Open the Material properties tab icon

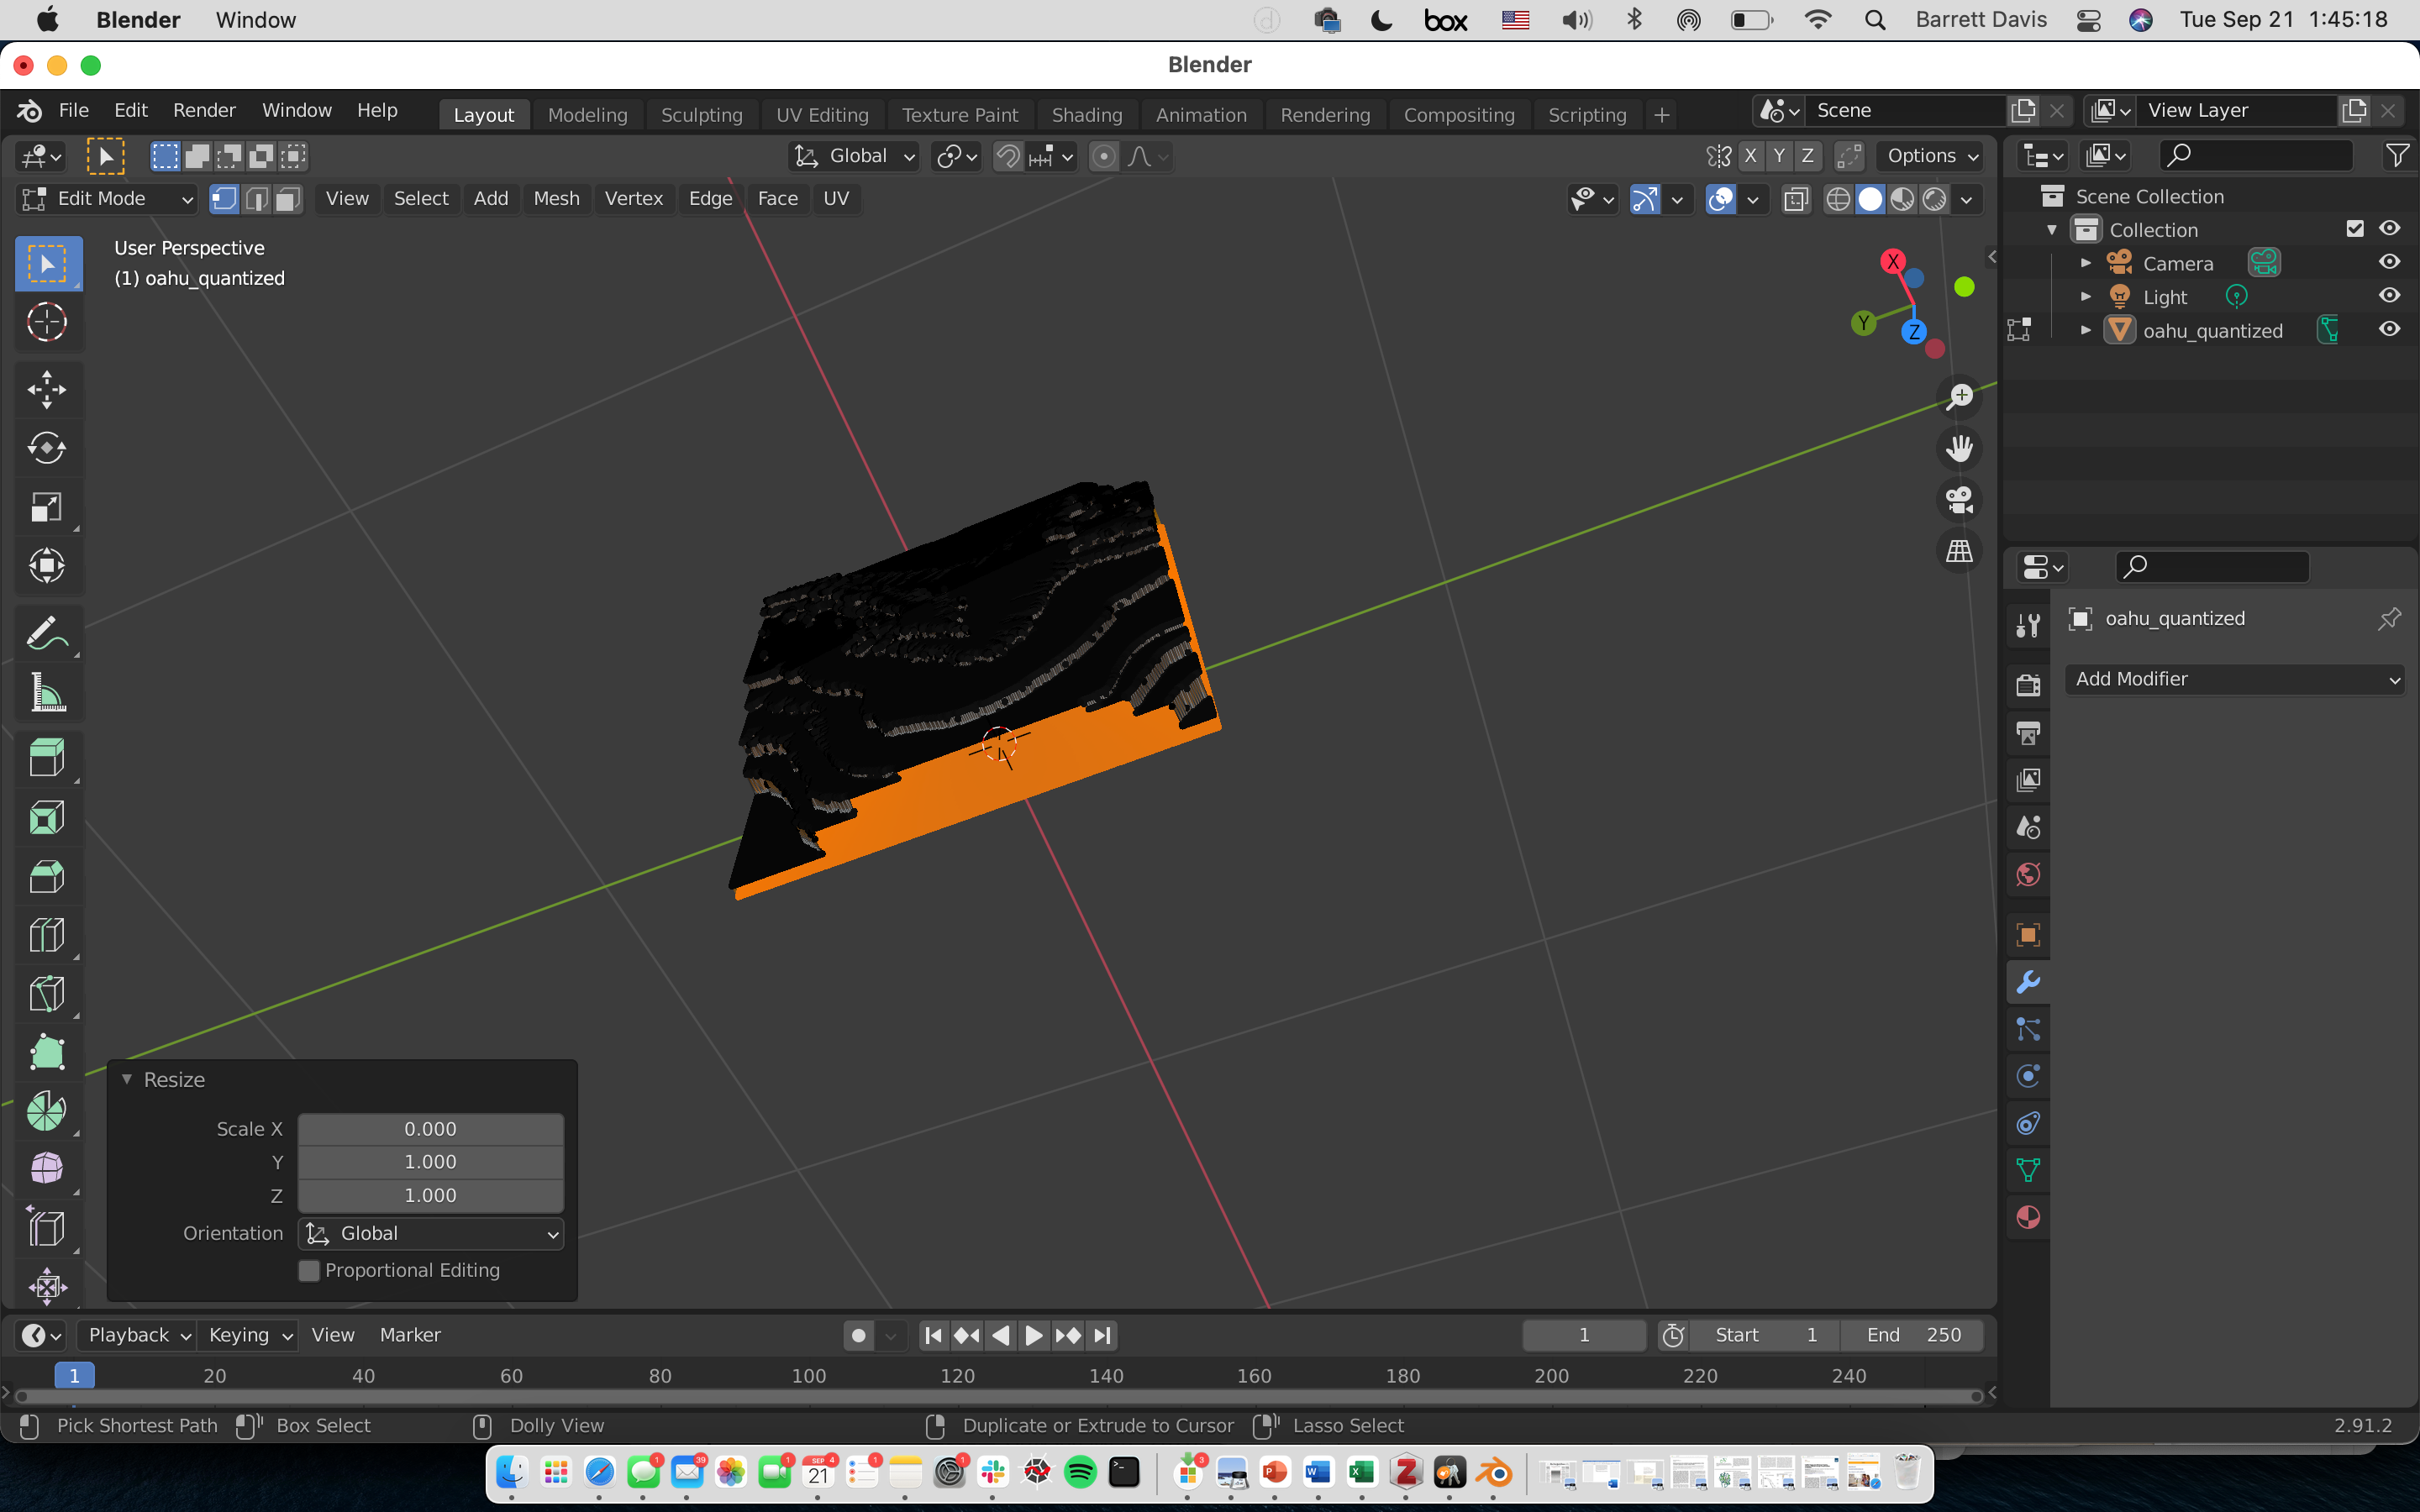[2028, 1218]
